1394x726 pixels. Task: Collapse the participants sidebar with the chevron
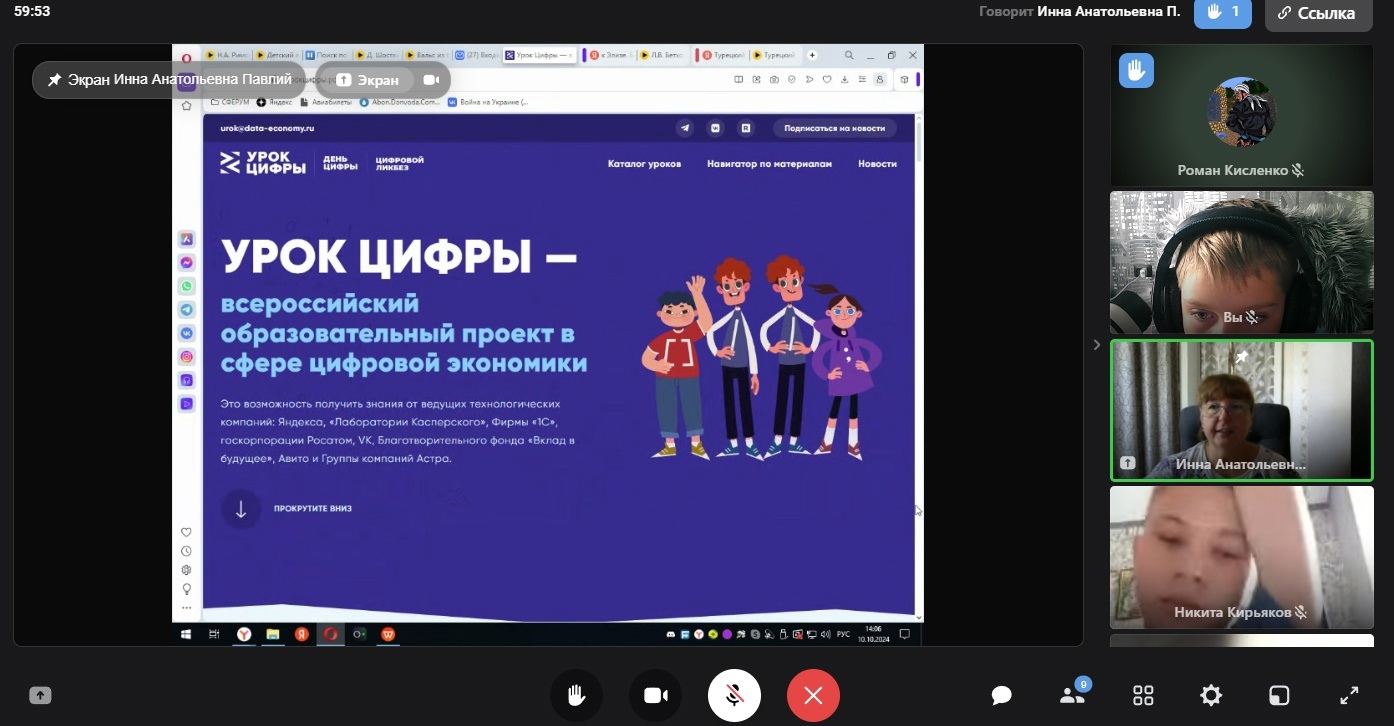[1096, 345]
